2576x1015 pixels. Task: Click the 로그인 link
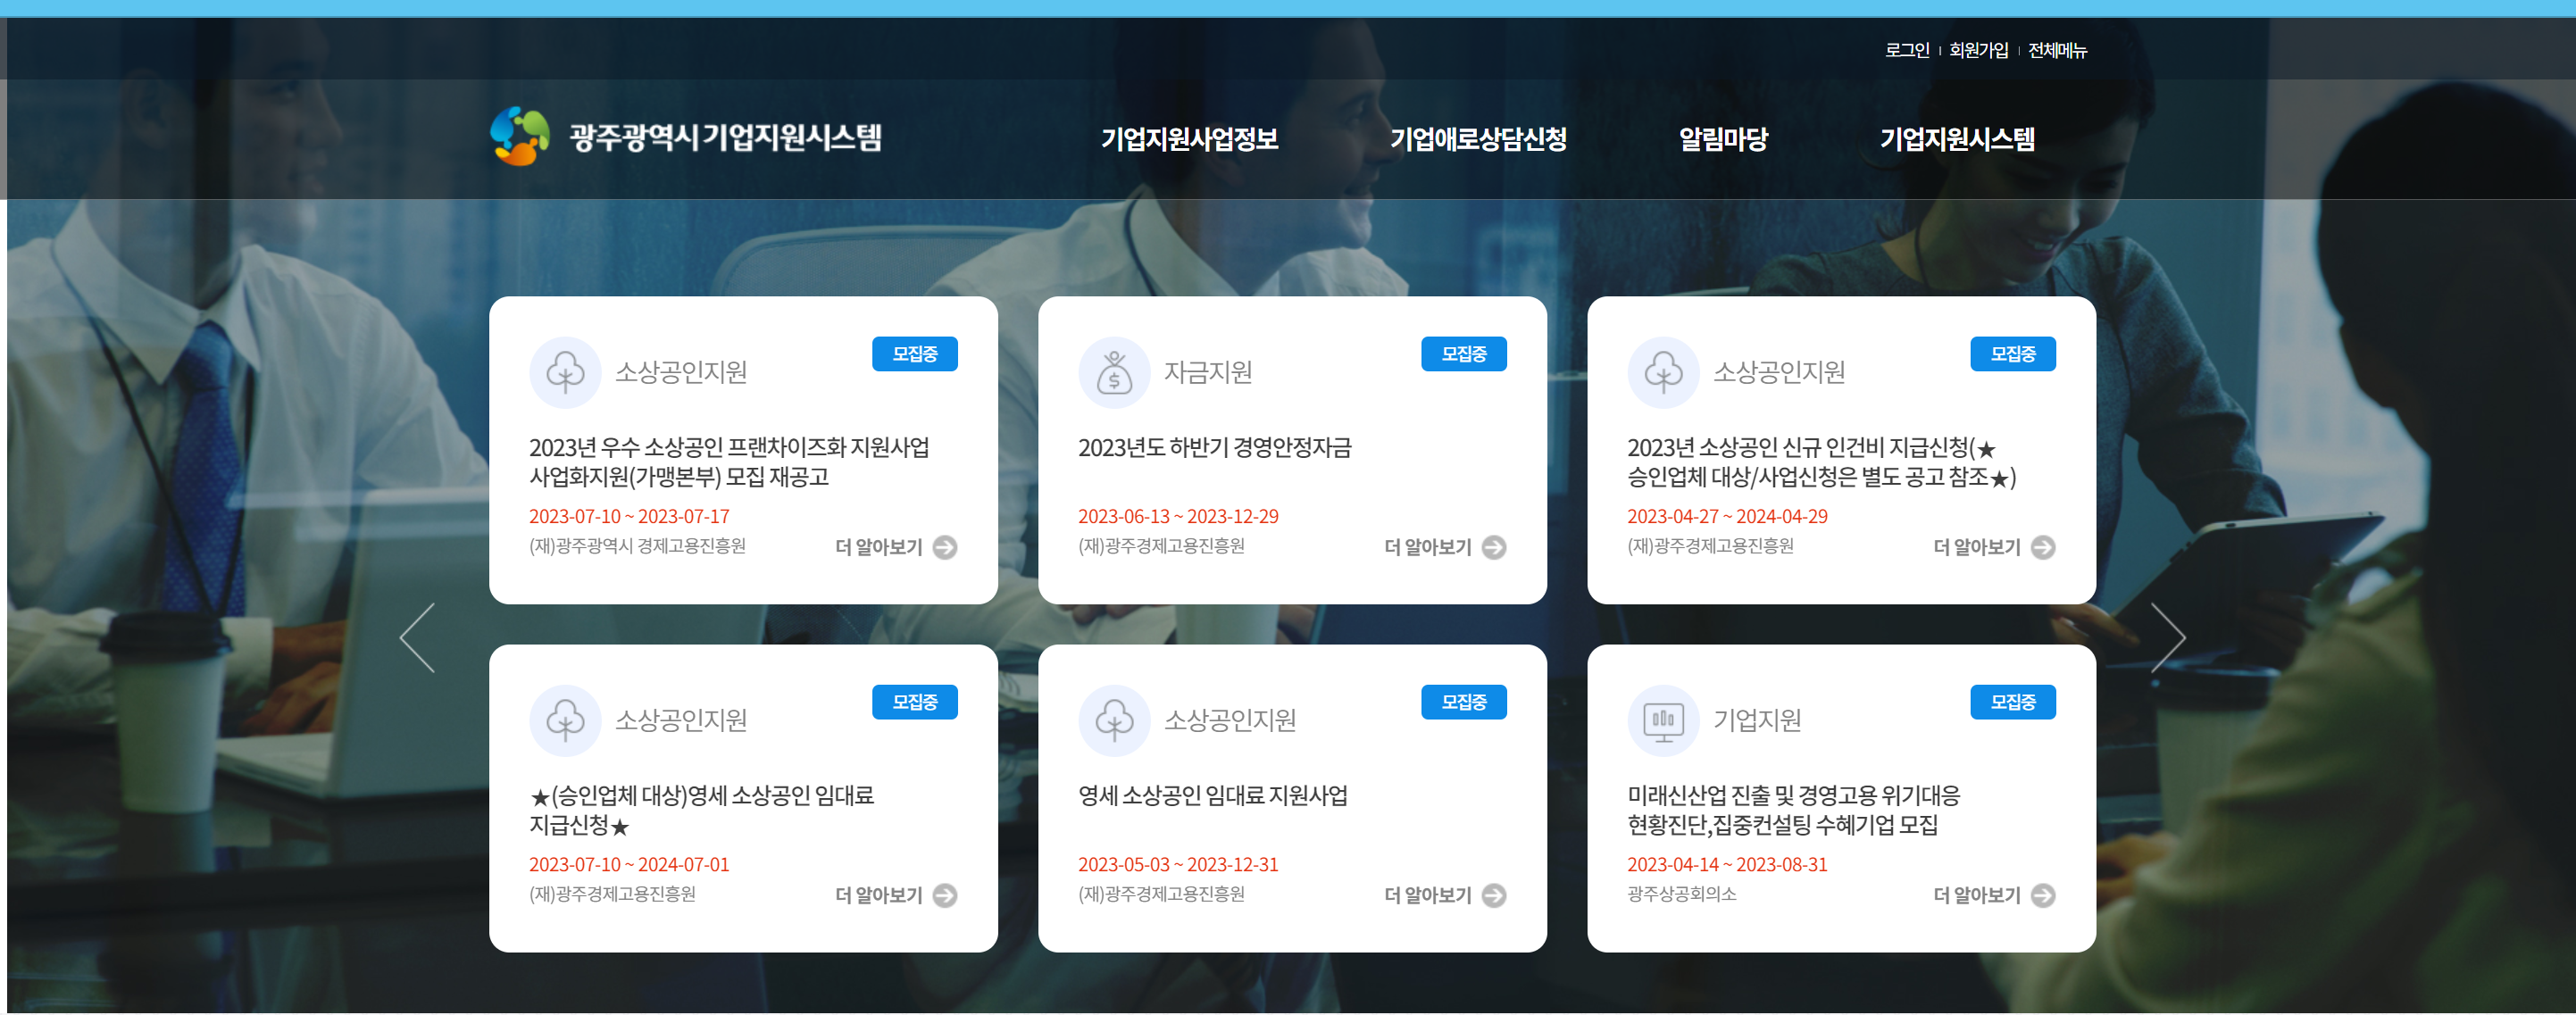point(1906,50)
